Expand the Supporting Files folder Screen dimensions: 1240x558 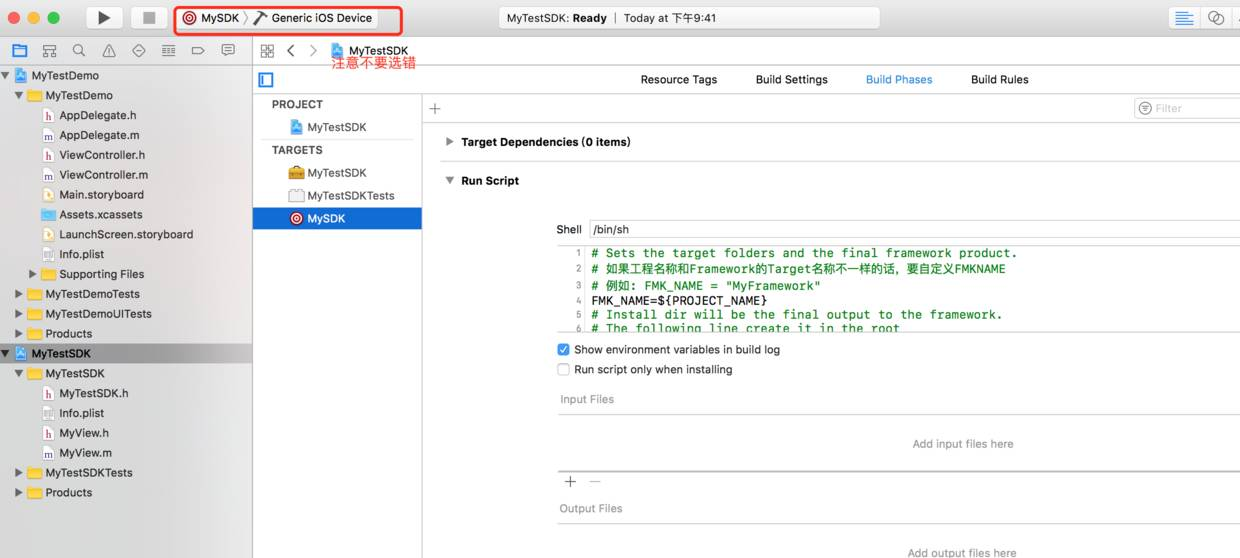[33, 274]
